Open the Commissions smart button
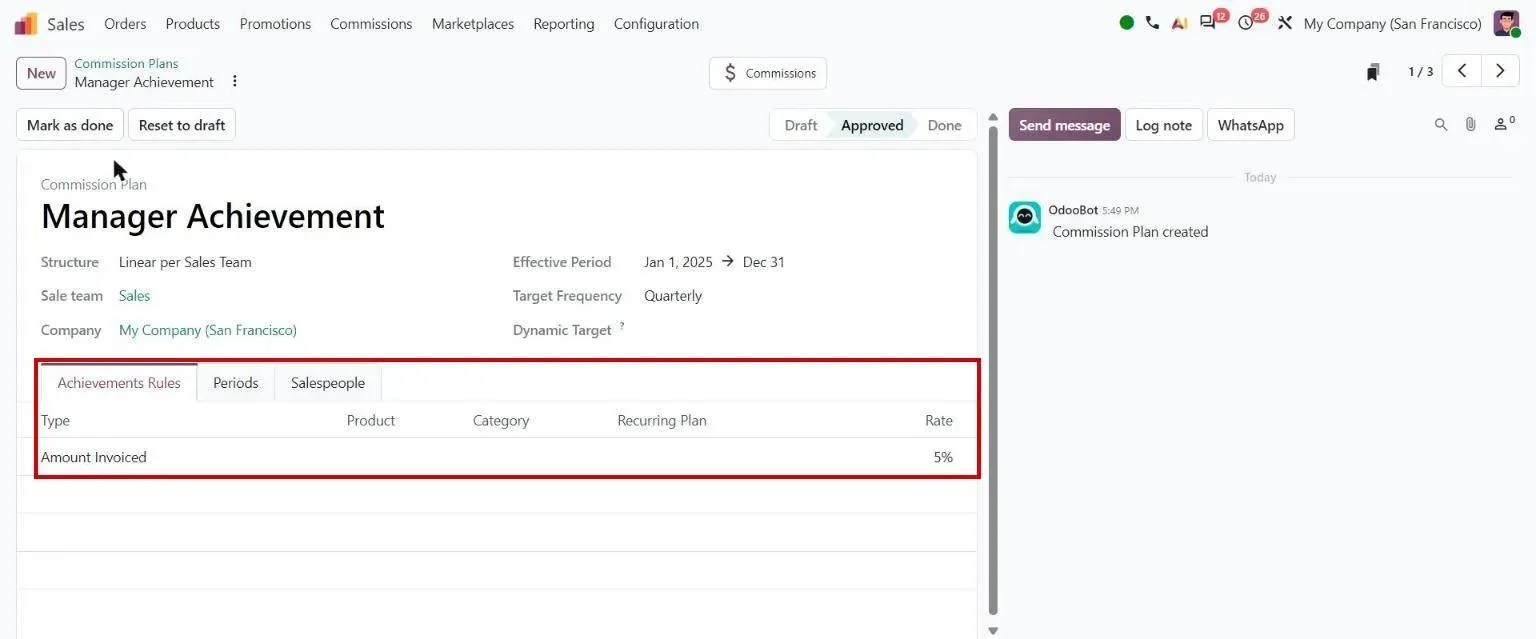Screen dimensions: 1536x639 [768, 73]
